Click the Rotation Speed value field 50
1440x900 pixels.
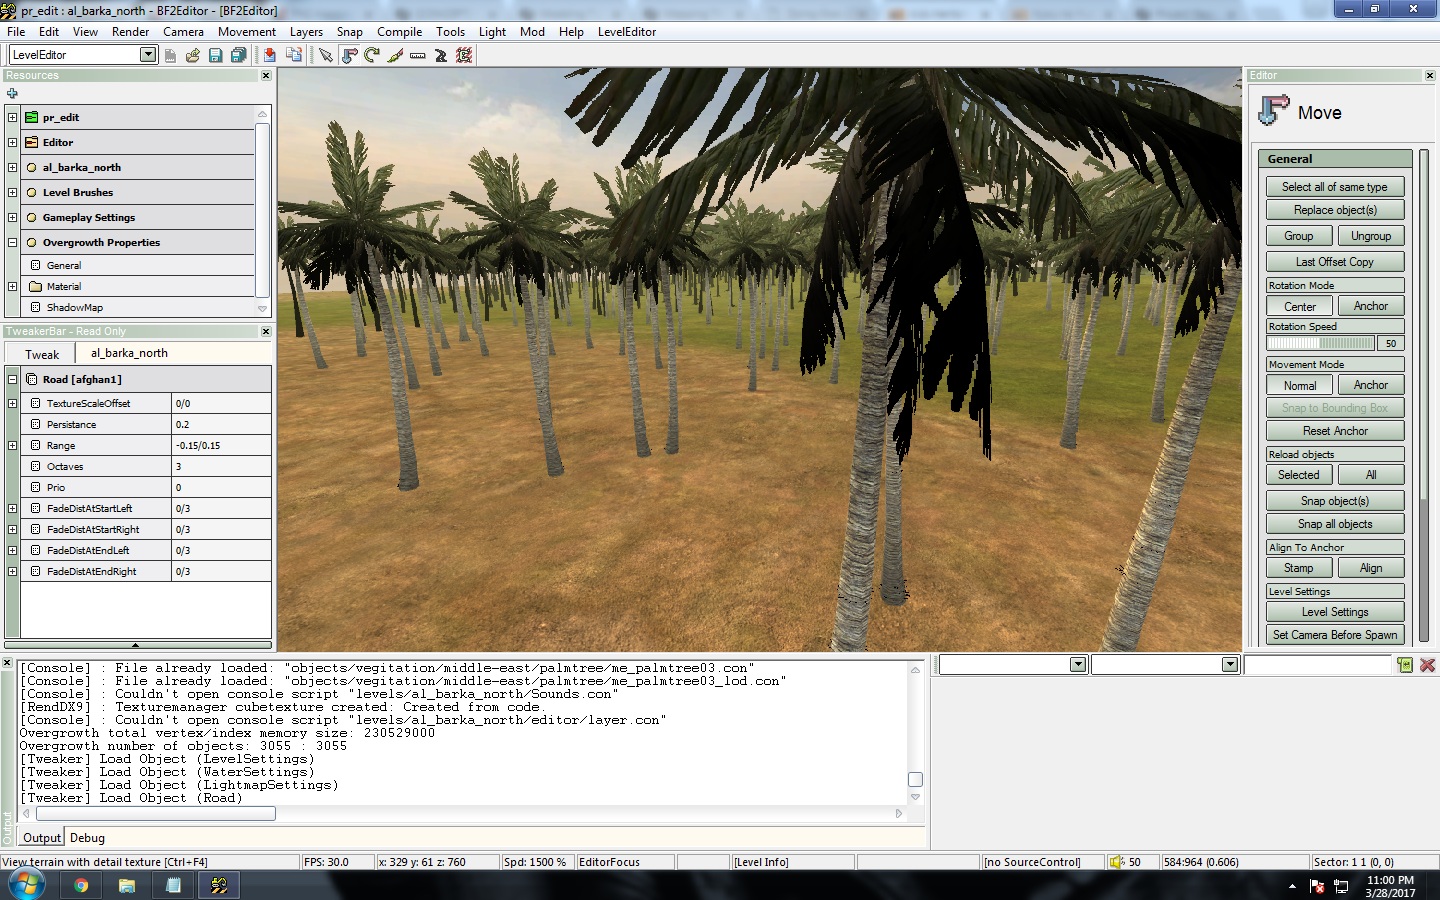point(1390,343)
